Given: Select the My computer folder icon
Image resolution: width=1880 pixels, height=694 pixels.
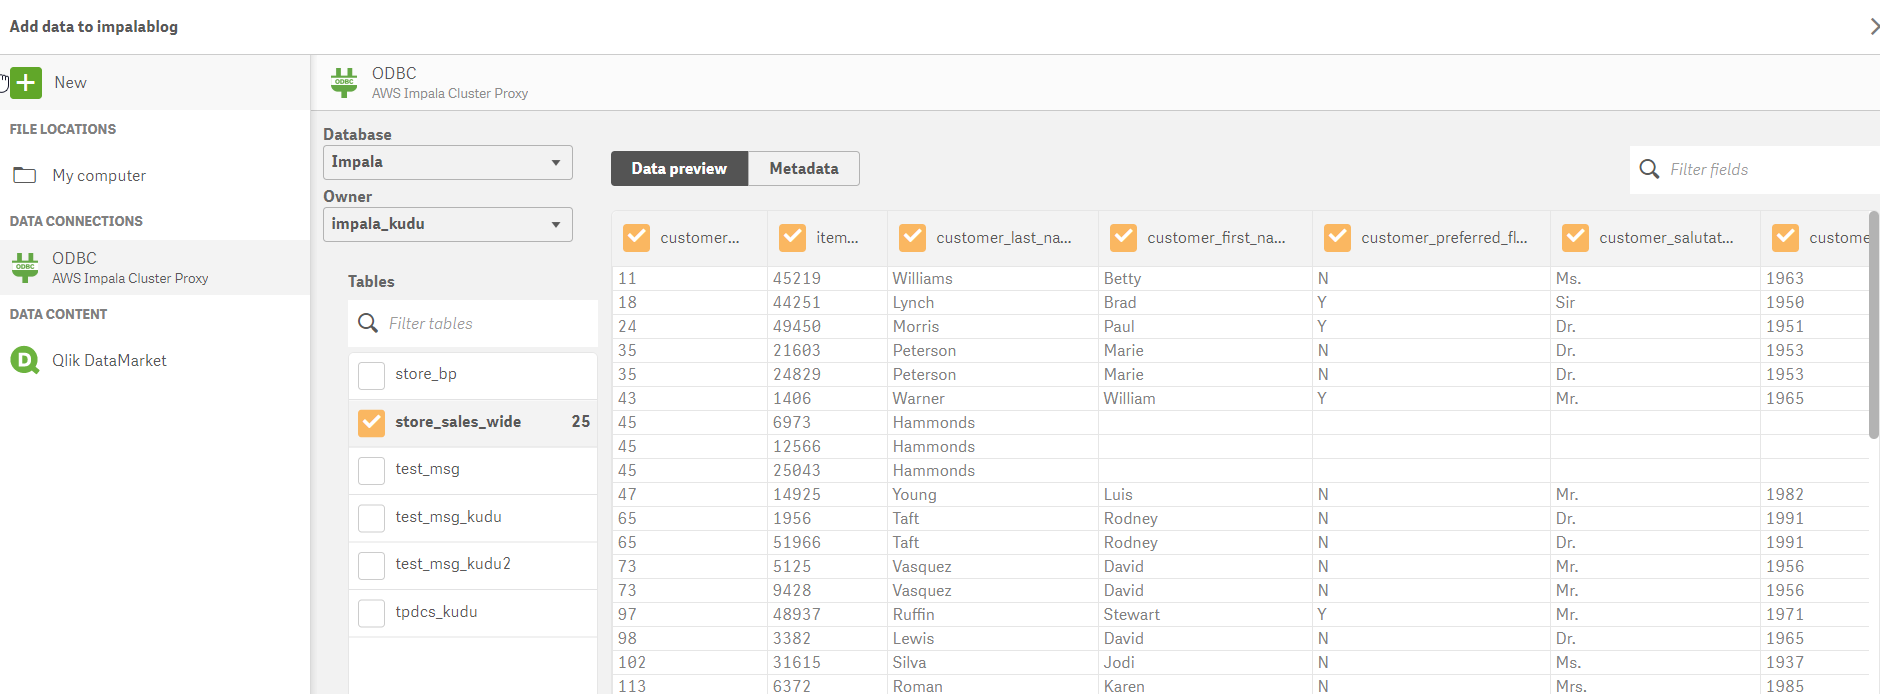Looking at the screenshot, I should 25,176.
